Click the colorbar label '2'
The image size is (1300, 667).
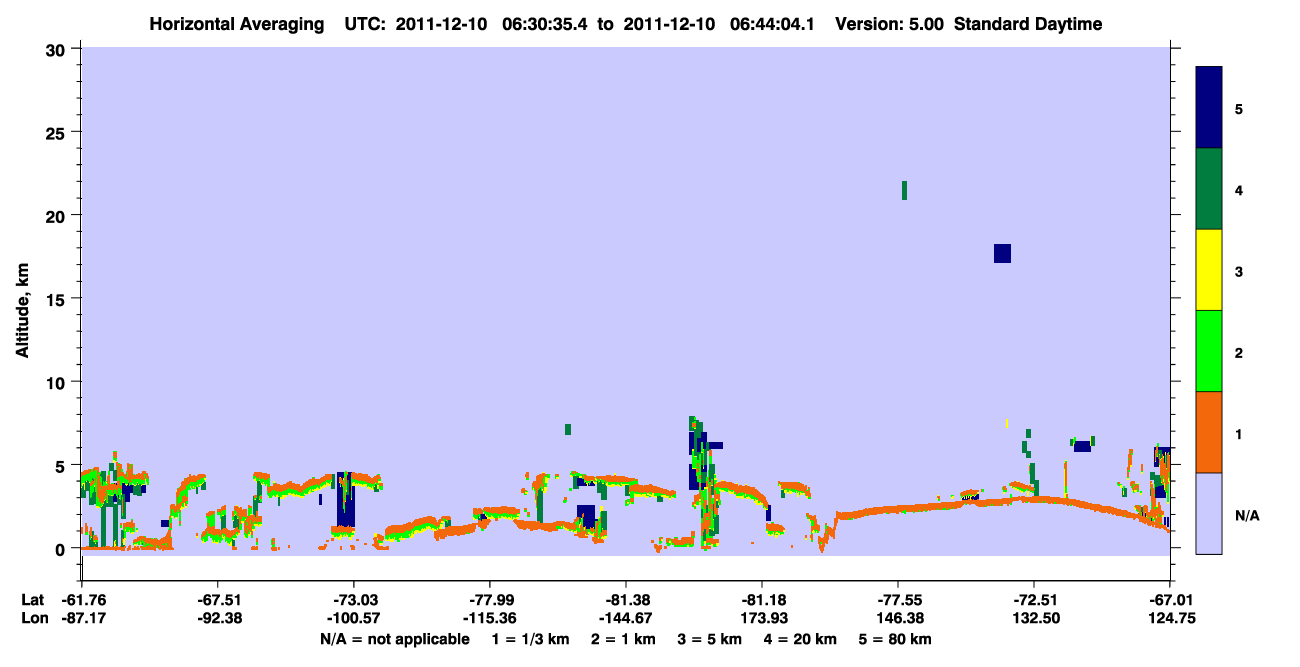click(x=1239, y=351)
